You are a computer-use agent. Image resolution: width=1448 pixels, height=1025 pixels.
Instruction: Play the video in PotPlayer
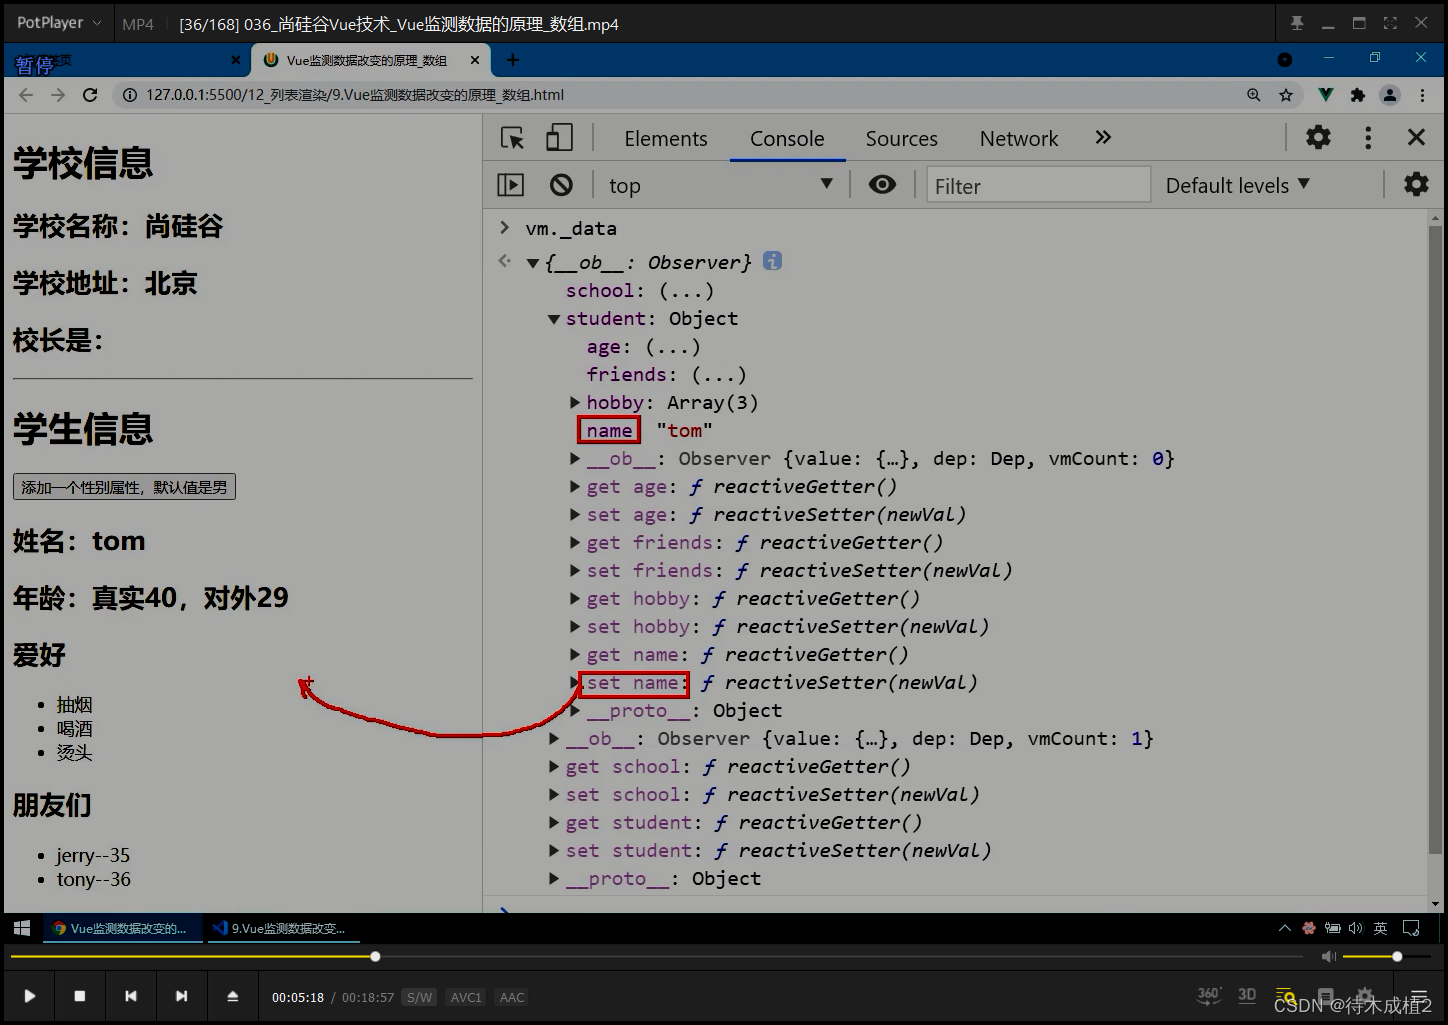(30, 996)
